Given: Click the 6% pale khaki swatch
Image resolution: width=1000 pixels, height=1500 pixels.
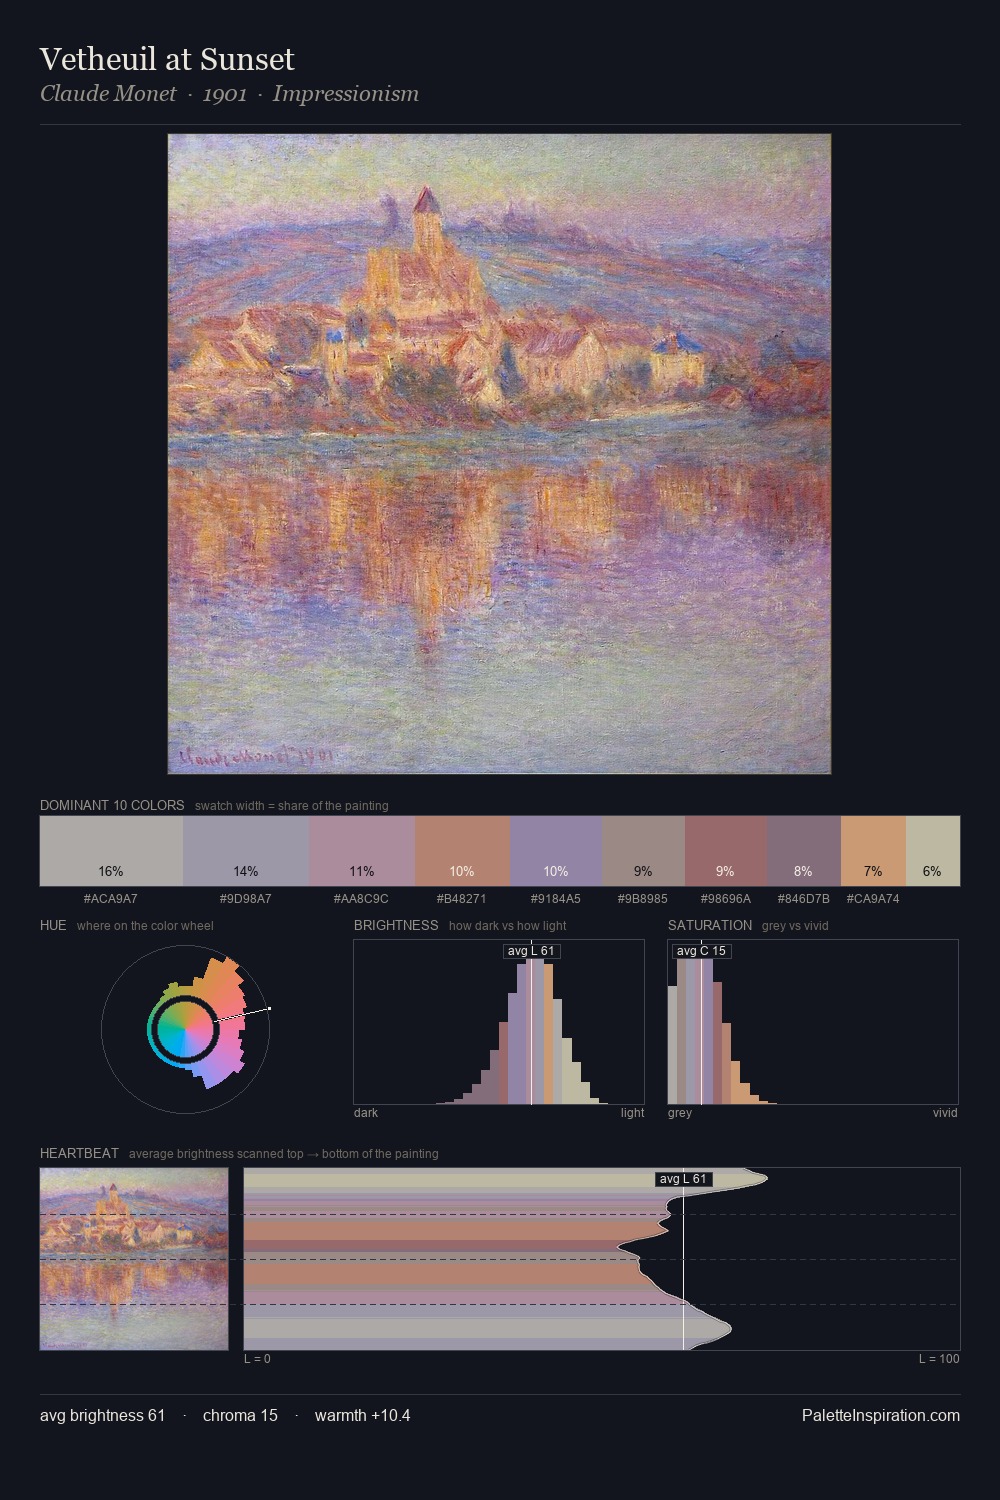Looking at the screenshot, I should click(x=933, y=851).
